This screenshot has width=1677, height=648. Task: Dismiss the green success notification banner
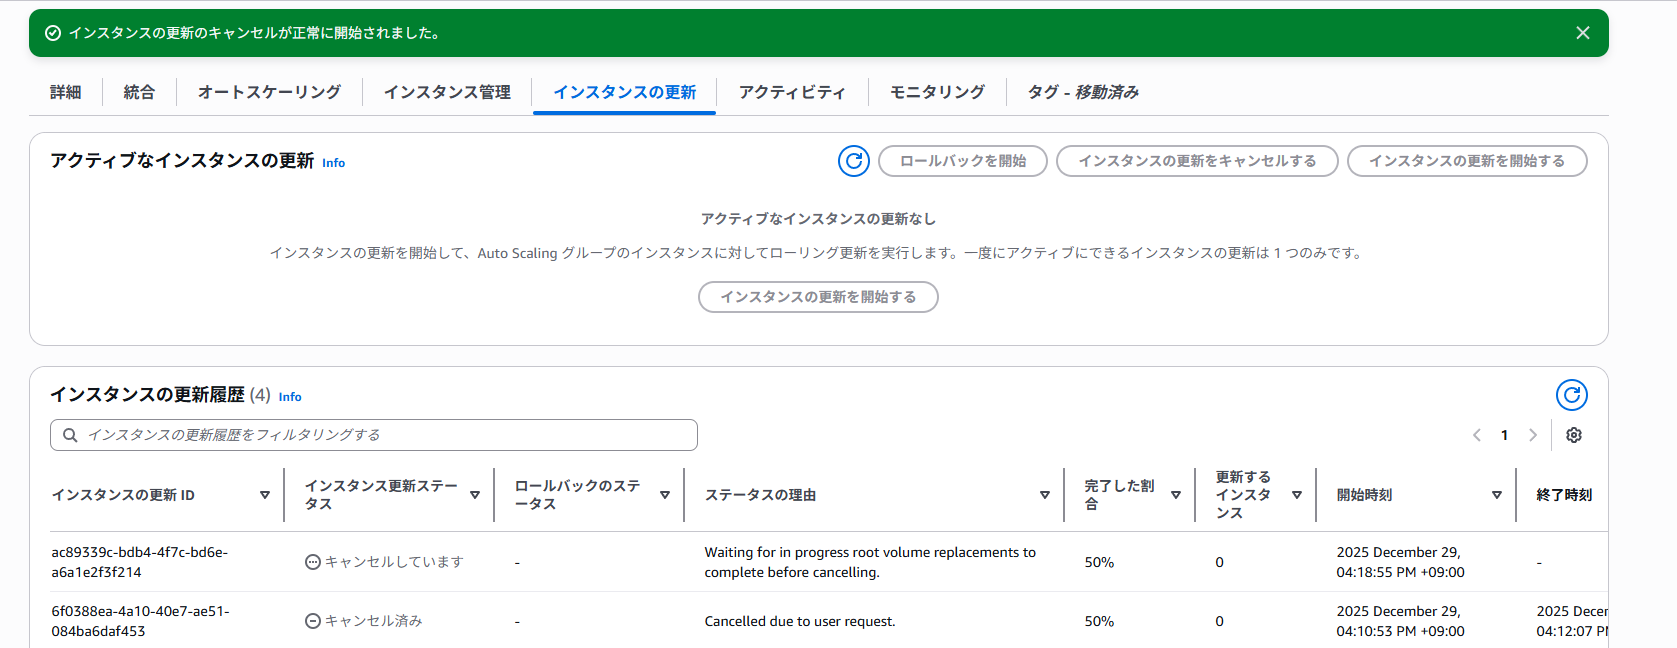[x=1582, y=33]
